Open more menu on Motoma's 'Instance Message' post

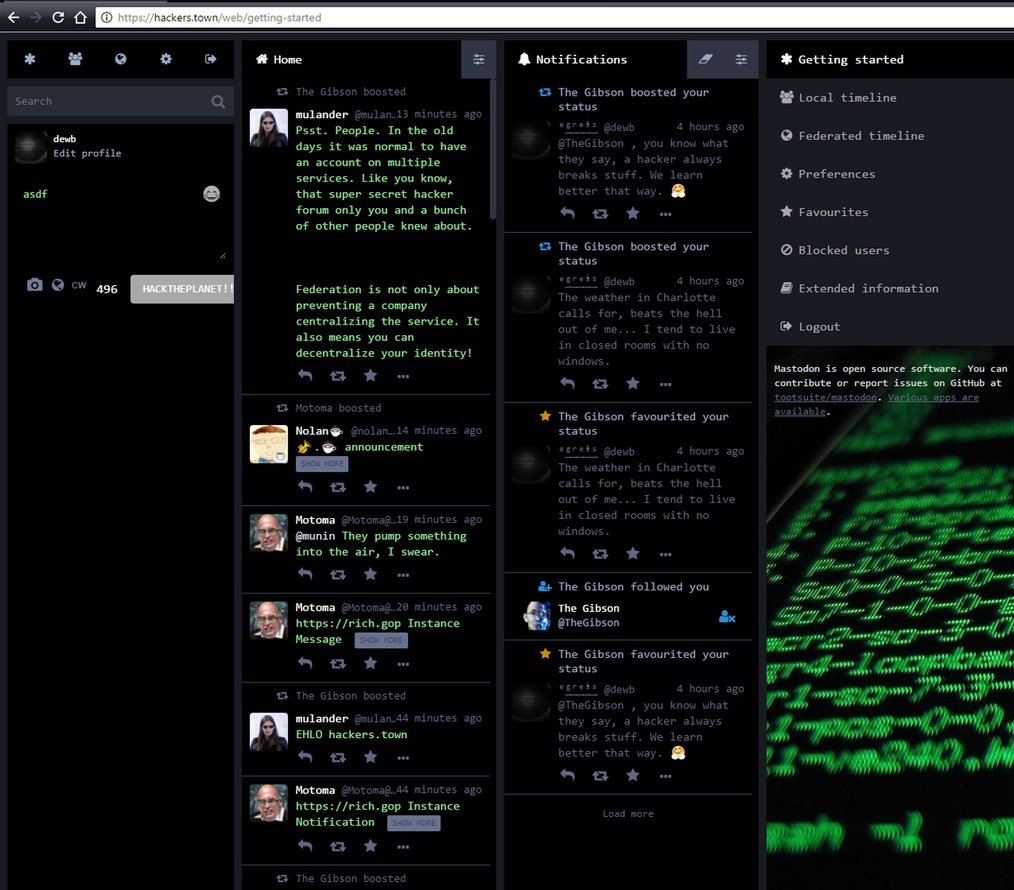coord(403,664)
